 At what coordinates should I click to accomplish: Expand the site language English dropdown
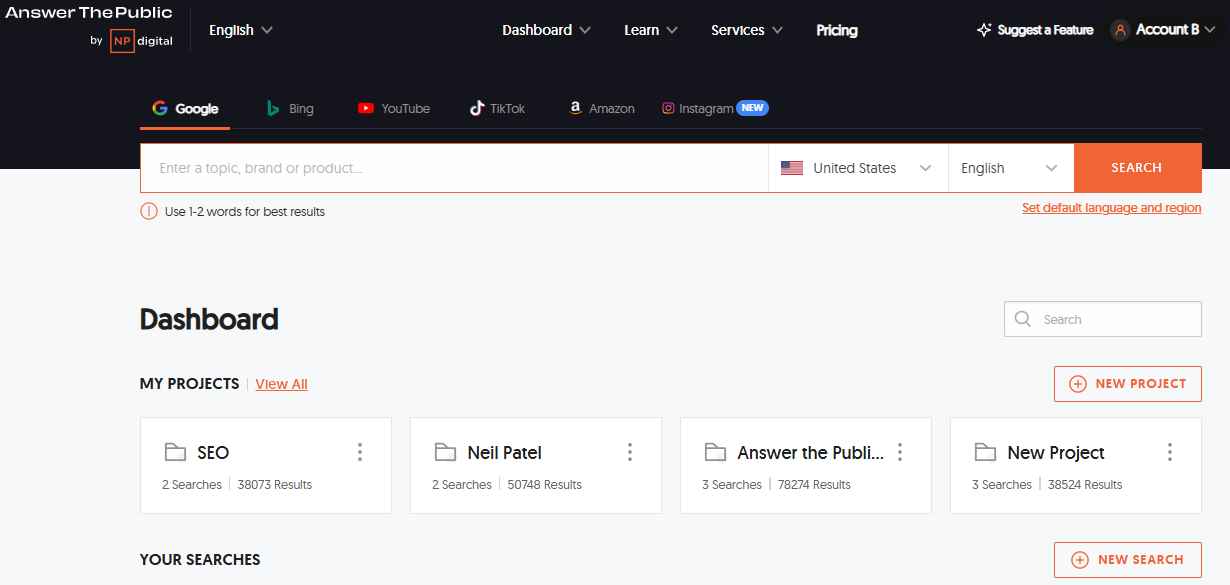tap(241, 30)
